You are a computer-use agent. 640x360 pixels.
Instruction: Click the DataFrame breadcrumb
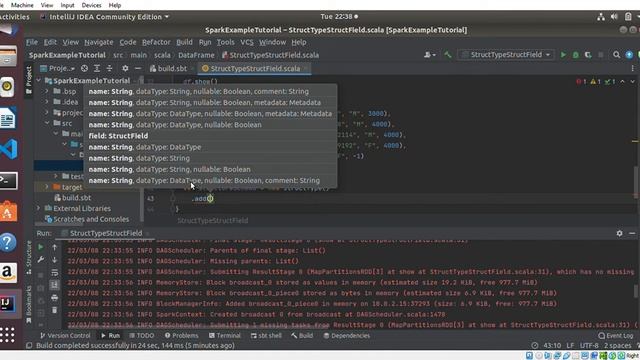[196, 55]
